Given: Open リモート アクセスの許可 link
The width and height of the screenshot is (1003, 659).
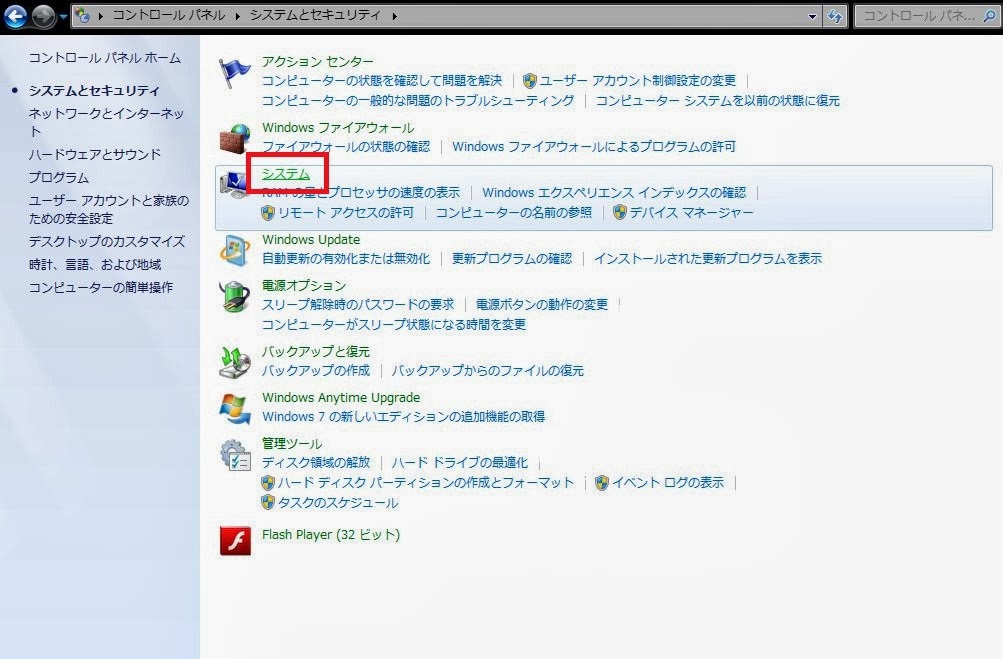Looking at the screenshot, I should tap(346, 212).
